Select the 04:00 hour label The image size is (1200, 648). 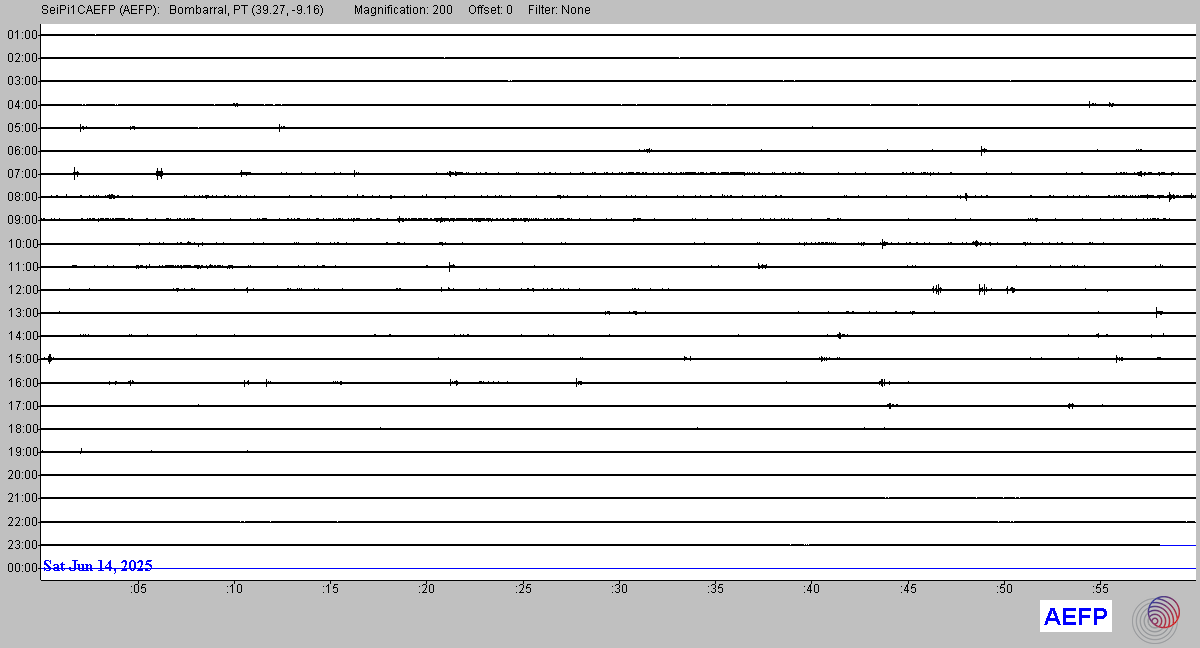[x=22, y=105]
